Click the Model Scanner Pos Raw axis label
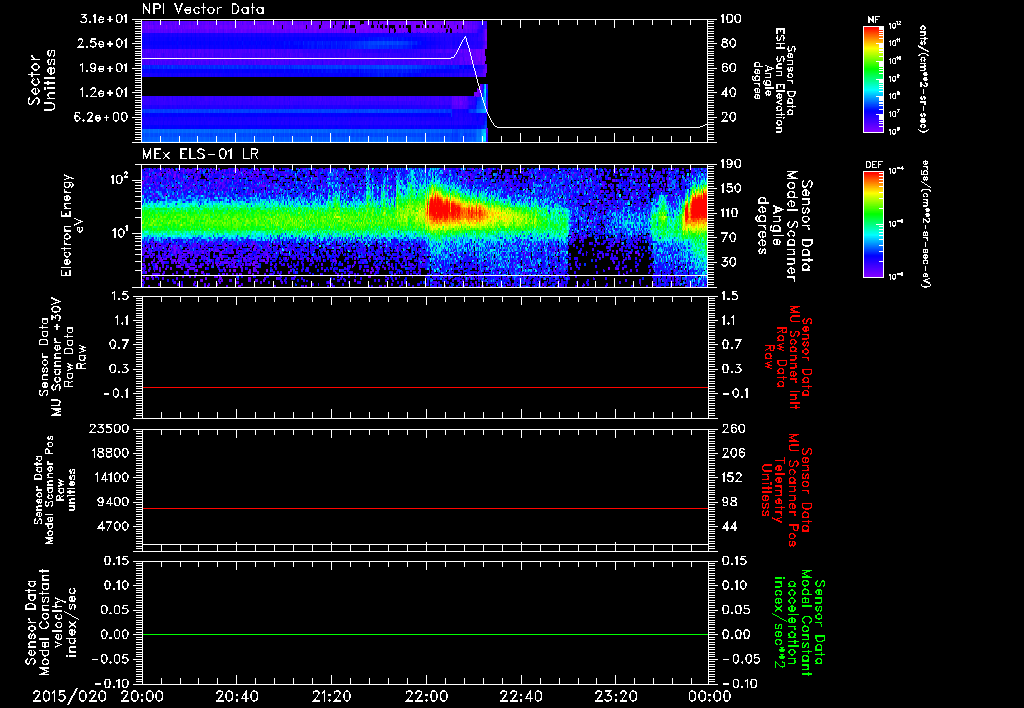1024x708 pixels. click(x=55, y=490)
